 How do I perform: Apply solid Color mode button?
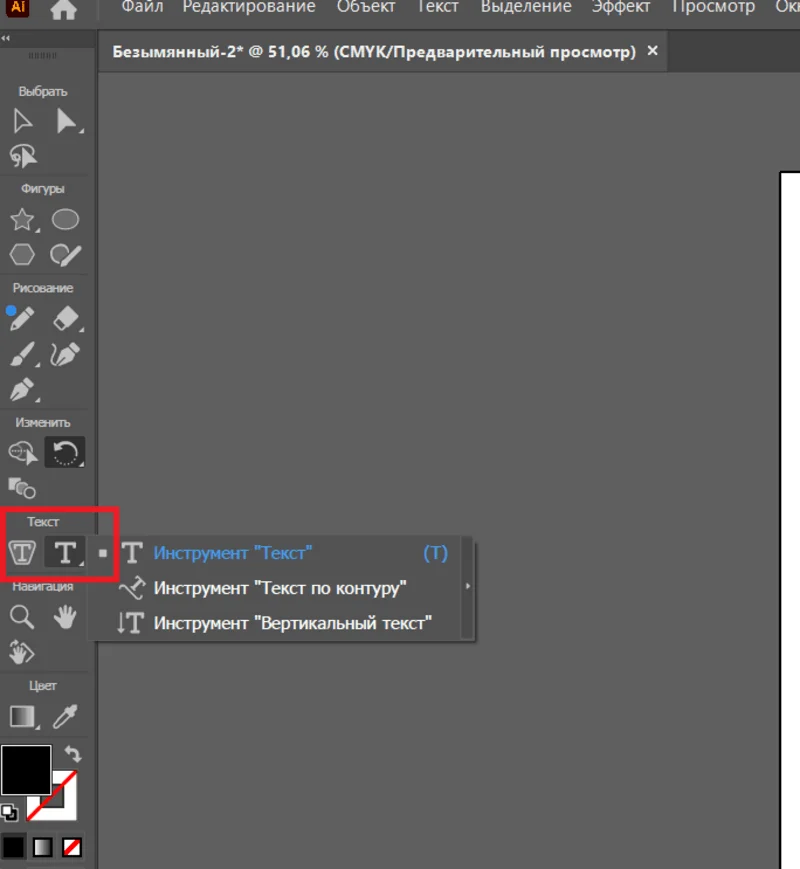13,847
